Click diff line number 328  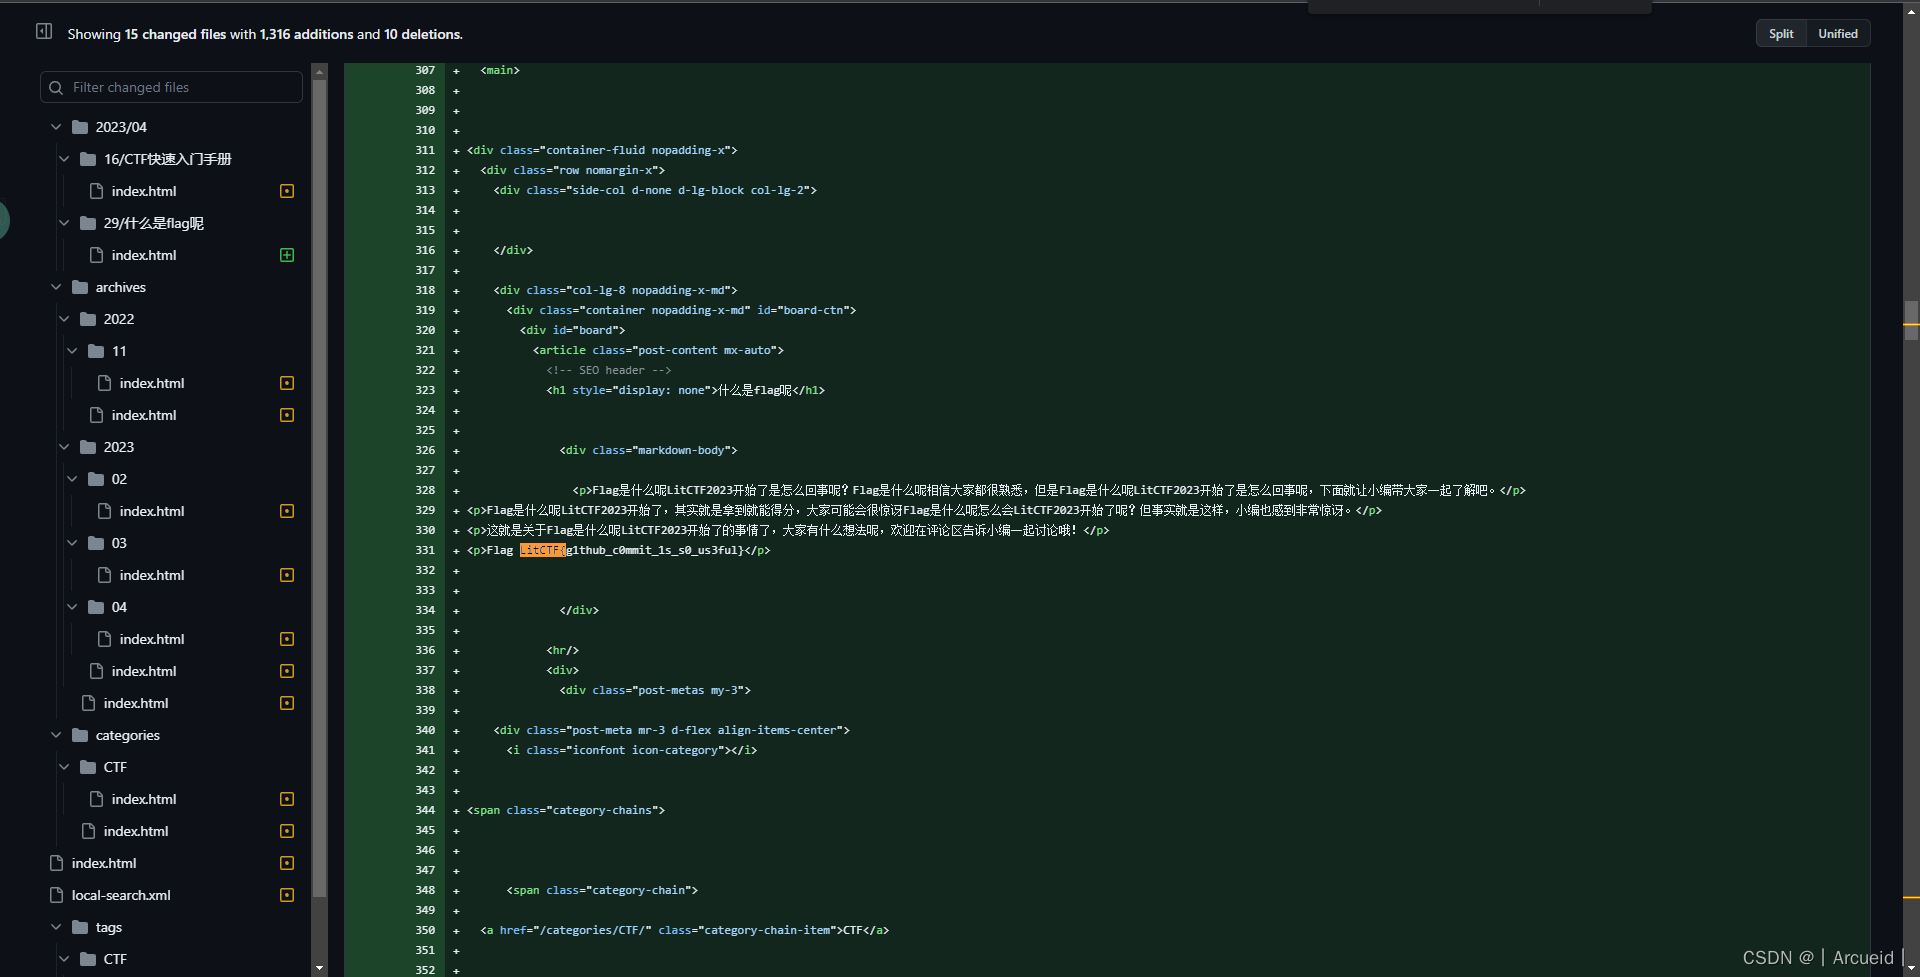(425, 490)
